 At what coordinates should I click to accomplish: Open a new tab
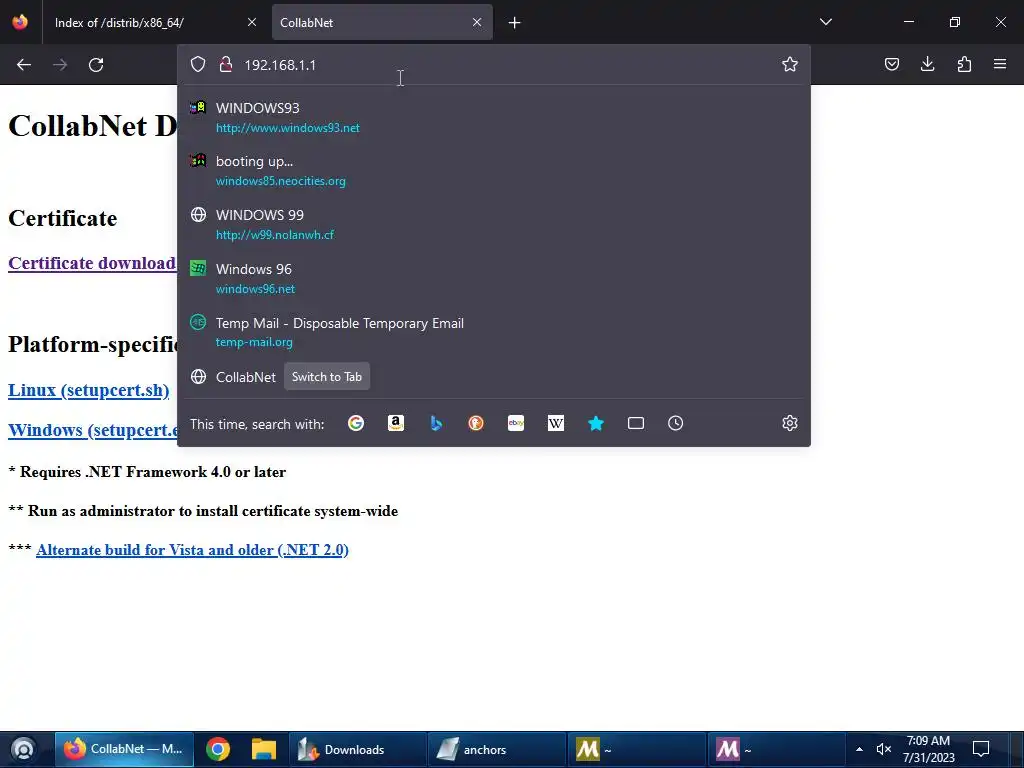[515, 23]
